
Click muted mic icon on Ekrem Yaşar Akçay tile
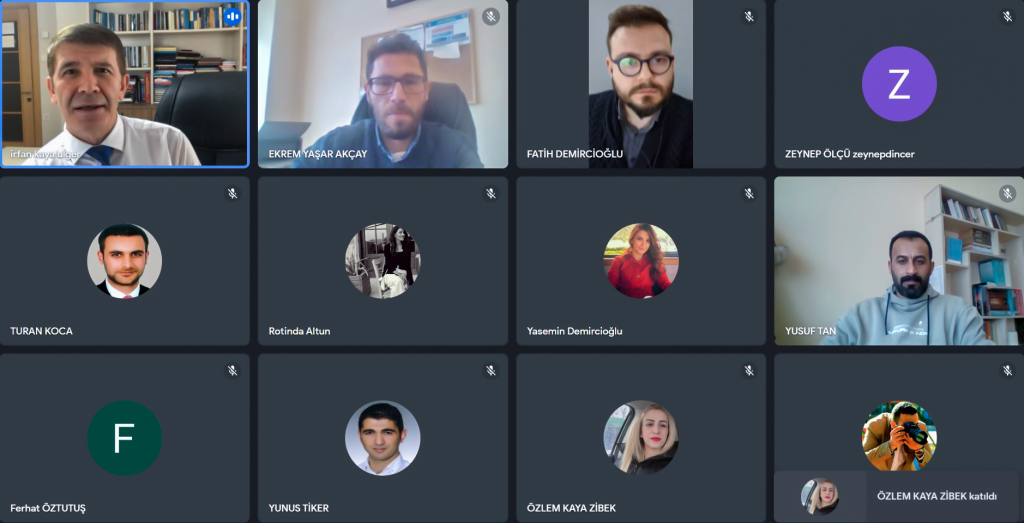490,17
